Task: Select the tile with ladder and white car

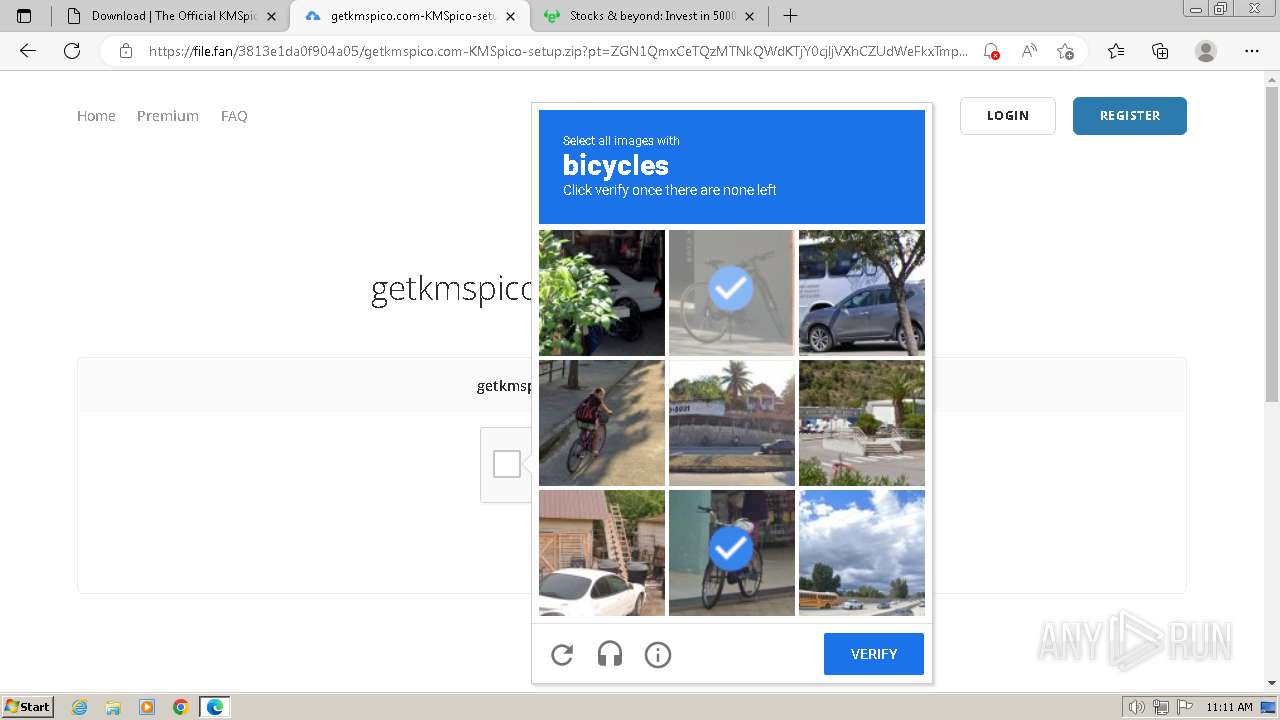Action: point(602,553)
